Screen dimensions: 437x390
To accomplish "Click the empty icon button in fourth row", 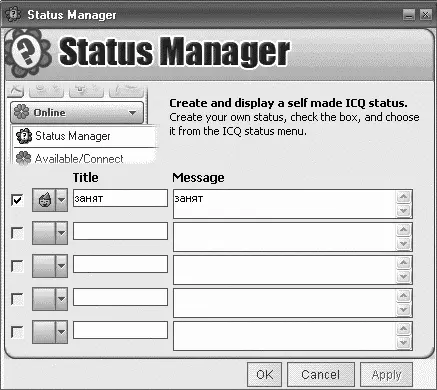I will click(x=44, y=299).
